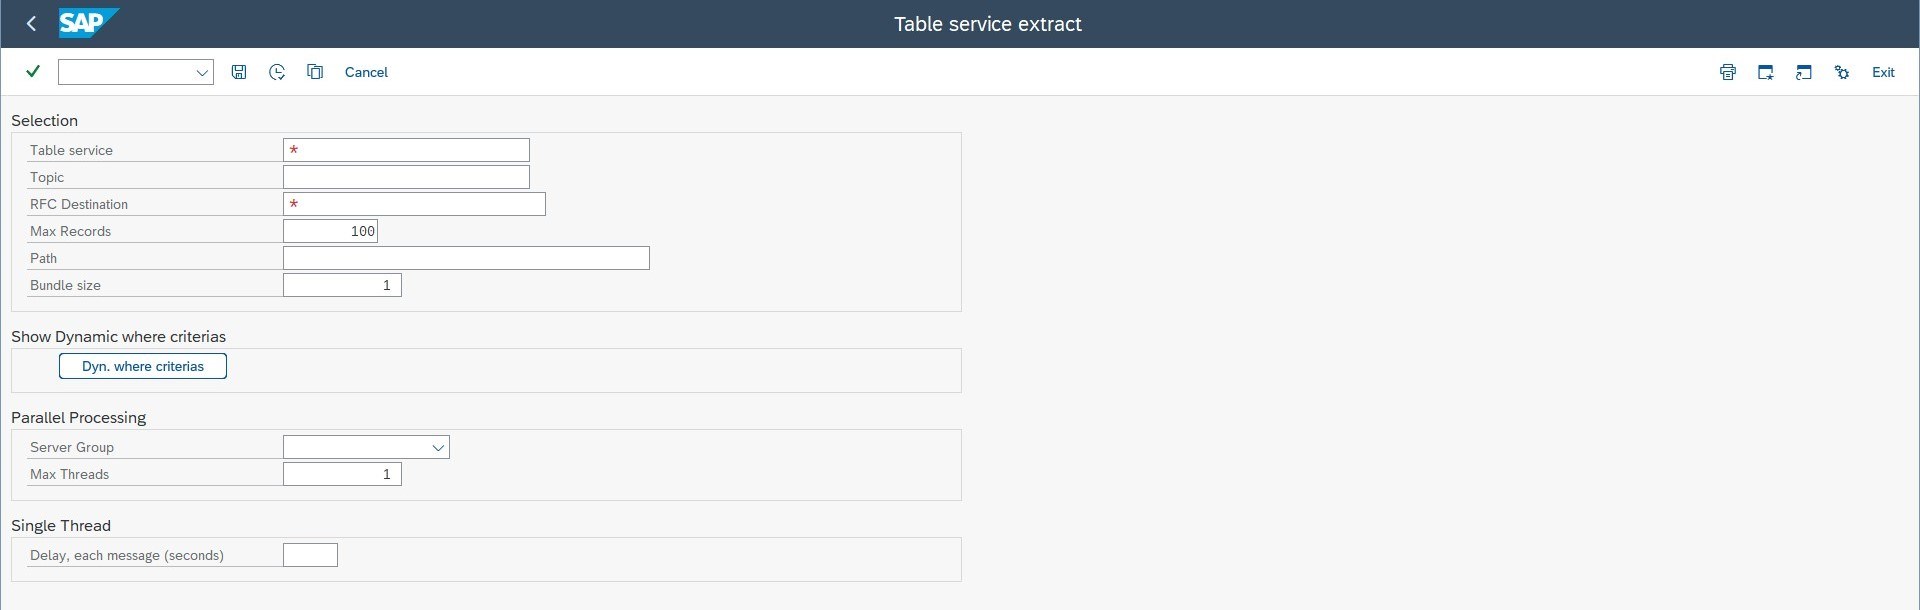
Task: Click the Delay, each message seconds field
Action: pos(310,555)
